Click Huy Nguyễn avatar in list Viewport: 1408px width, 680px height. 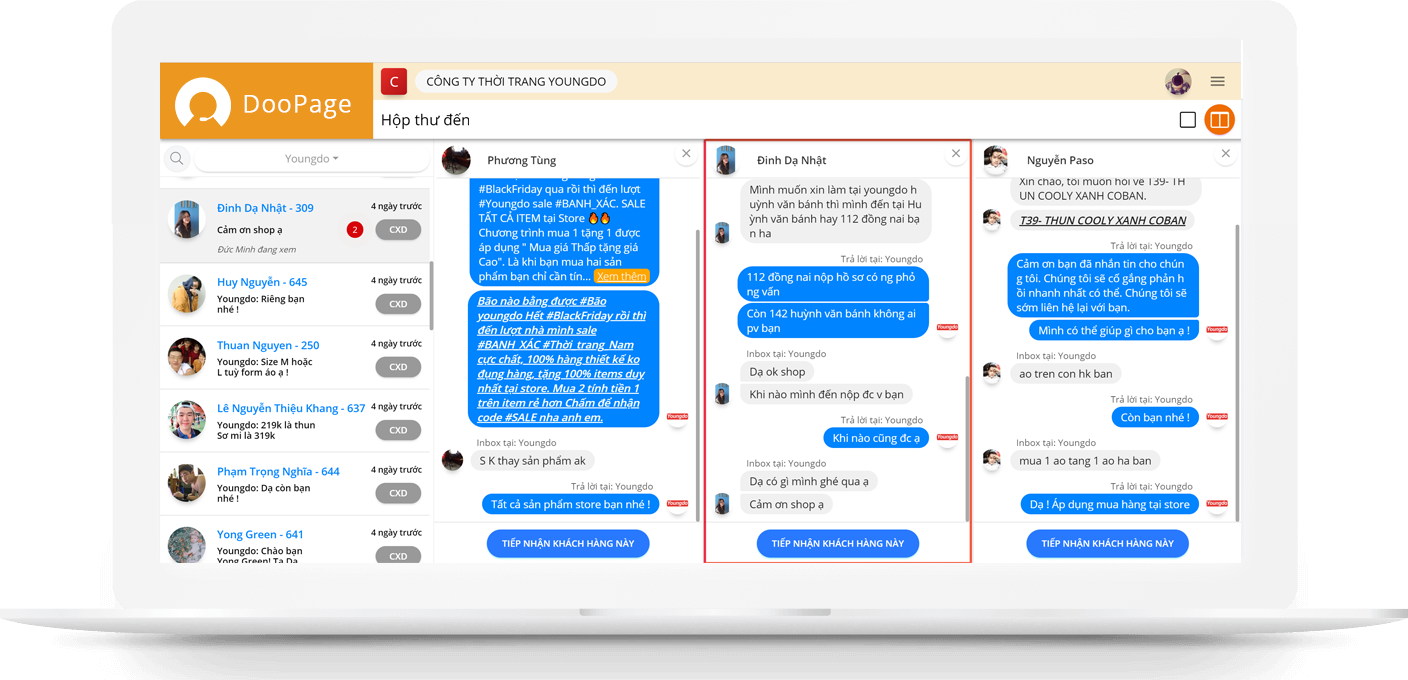point(187,294)
